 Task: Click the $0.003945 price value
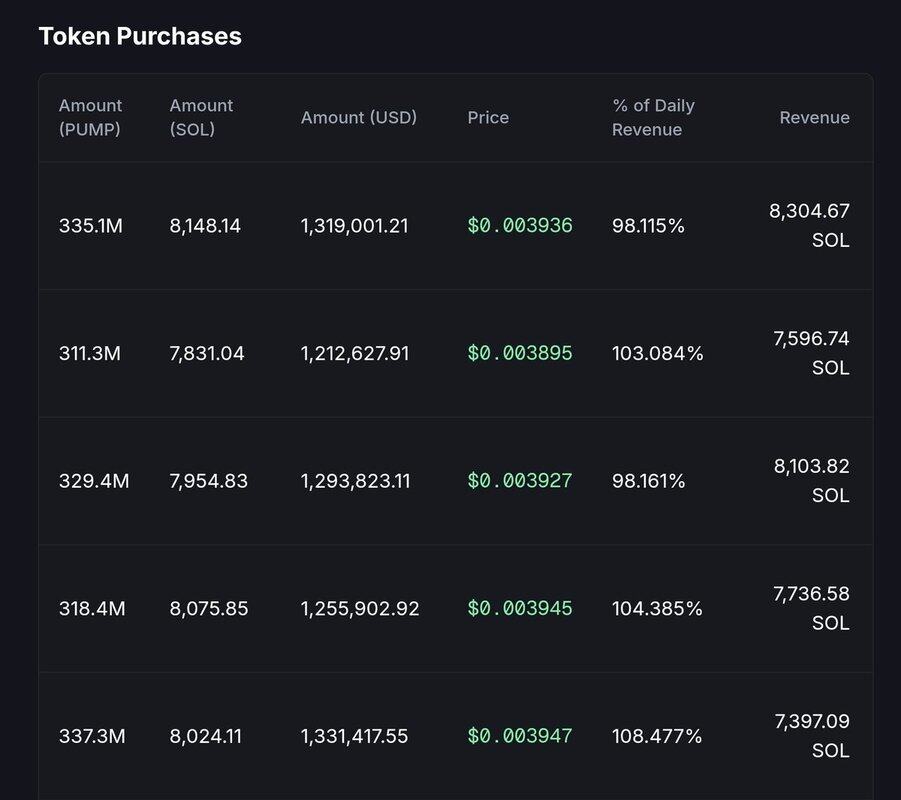tap(520, 608)
